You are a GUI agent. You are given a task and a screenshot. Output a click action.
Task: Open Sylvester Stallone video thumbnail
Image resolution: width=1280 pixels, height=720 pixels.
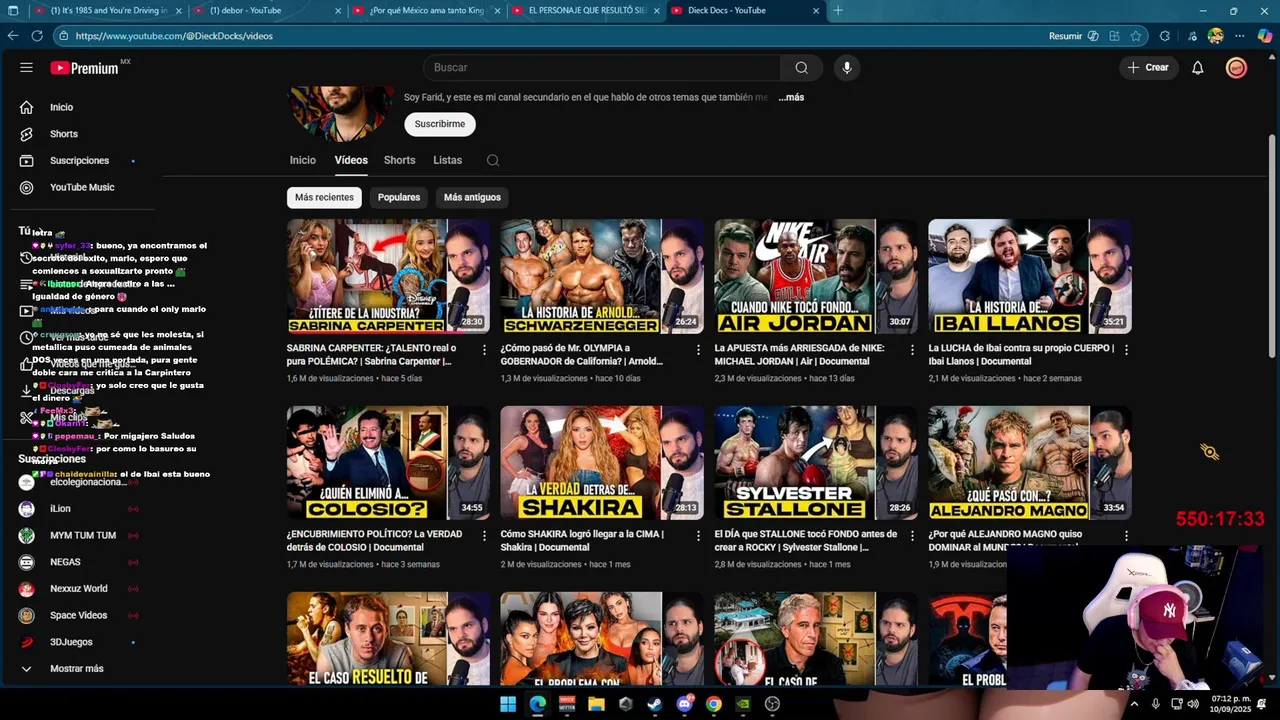pyautogui.click(x=816, y=462)
